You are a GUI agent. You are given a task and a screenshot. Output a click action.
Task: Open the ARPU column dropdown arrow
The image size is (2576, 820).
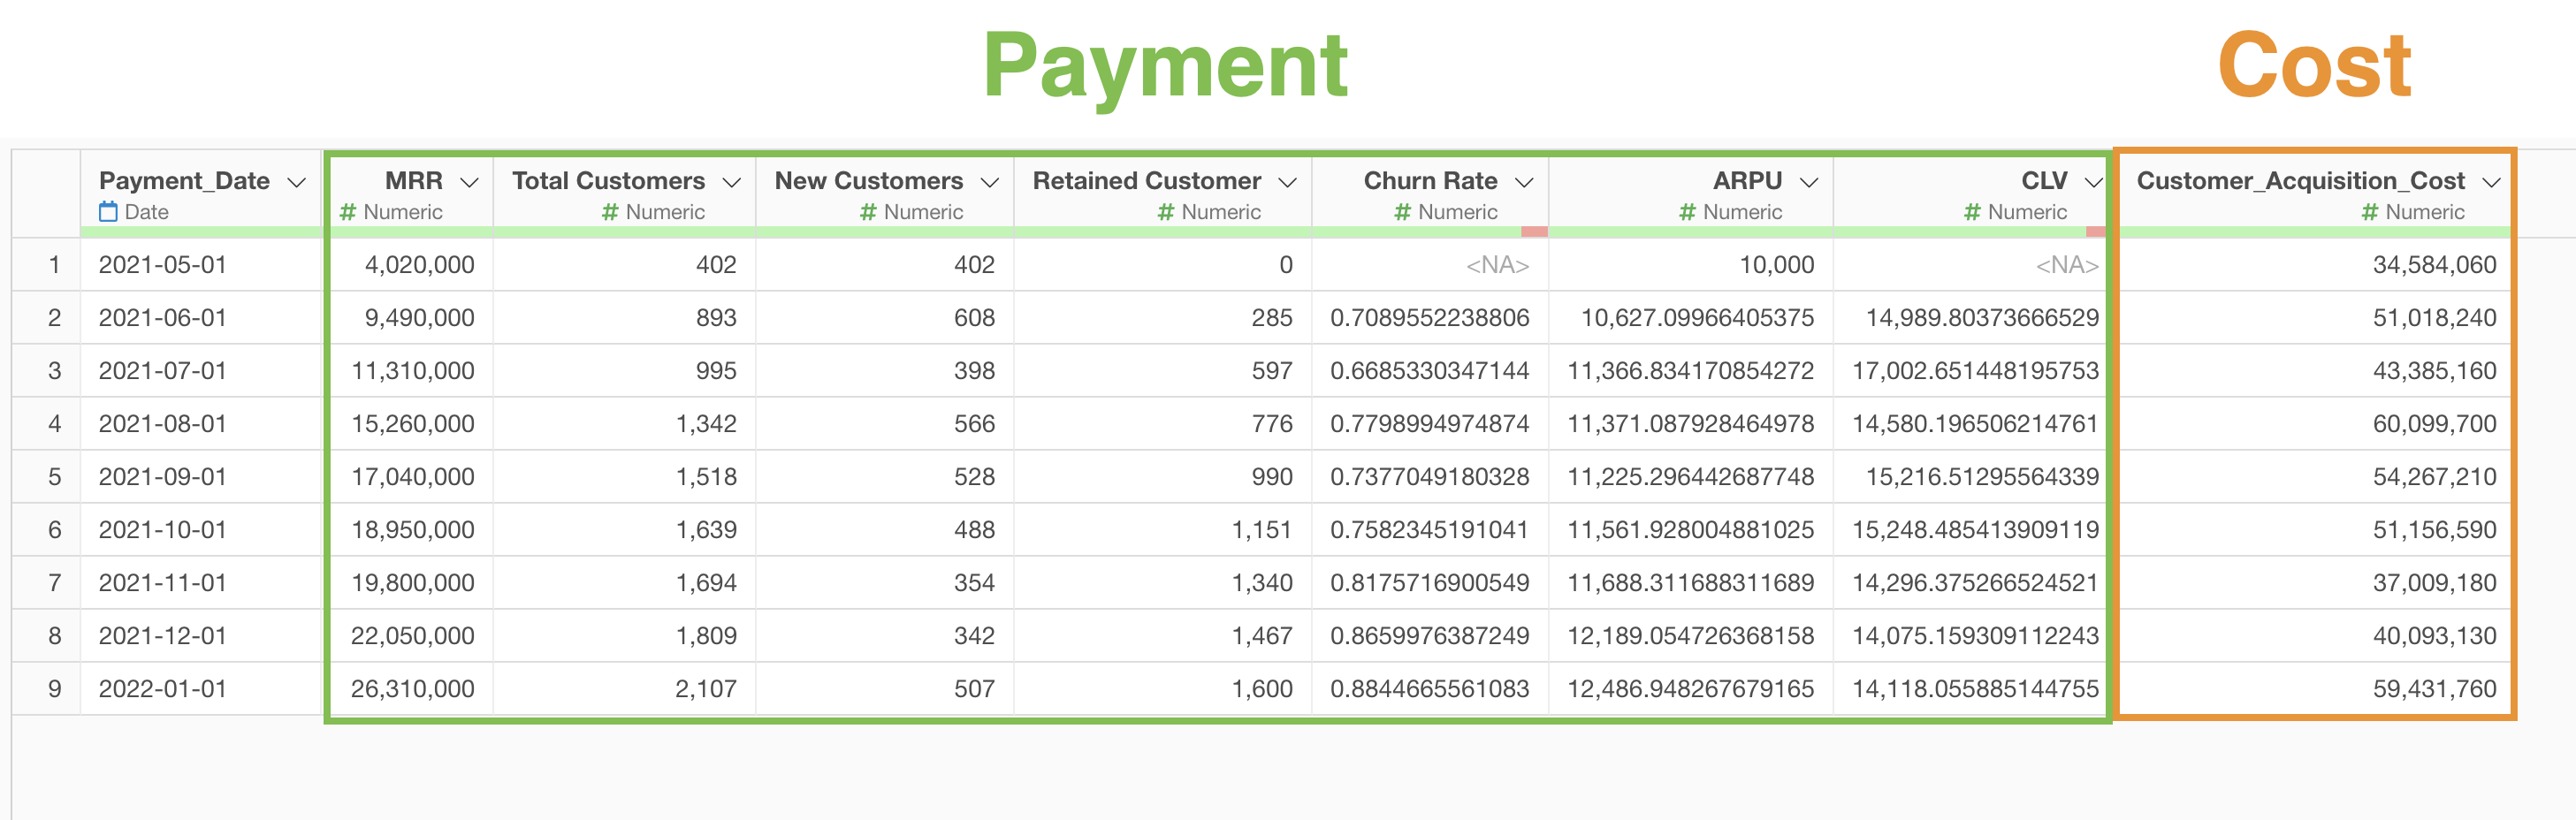tap(1808, 182)
